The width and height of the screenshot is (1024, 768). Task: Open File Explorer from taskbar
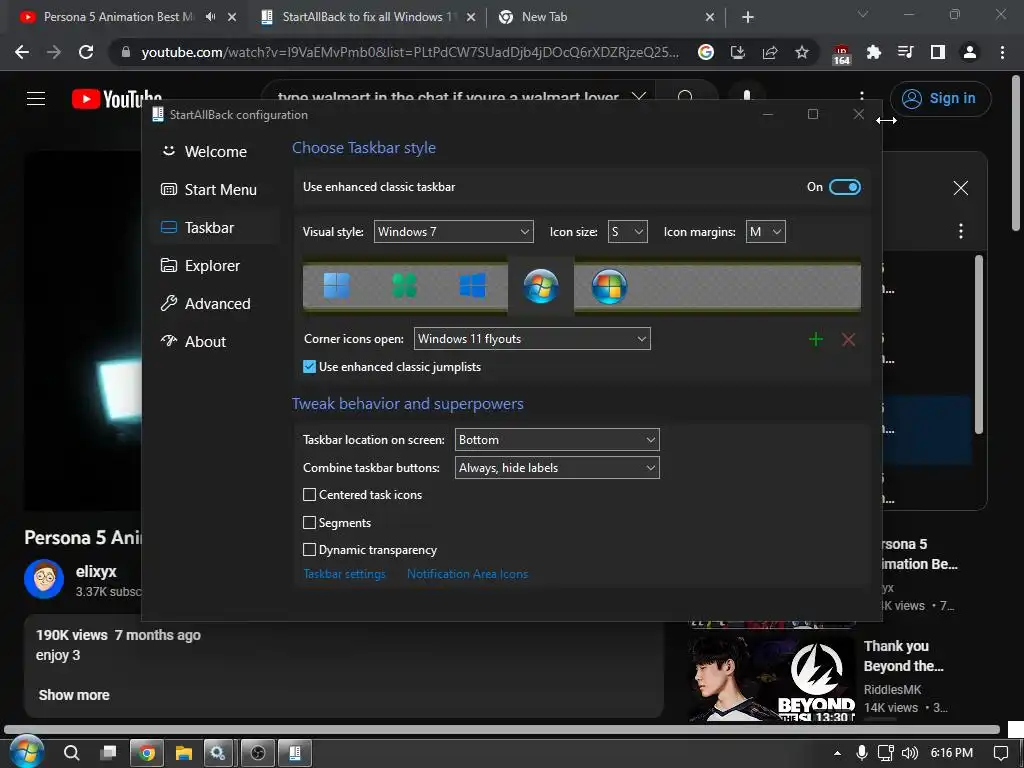pyautogui.click(x=184, y=753)
